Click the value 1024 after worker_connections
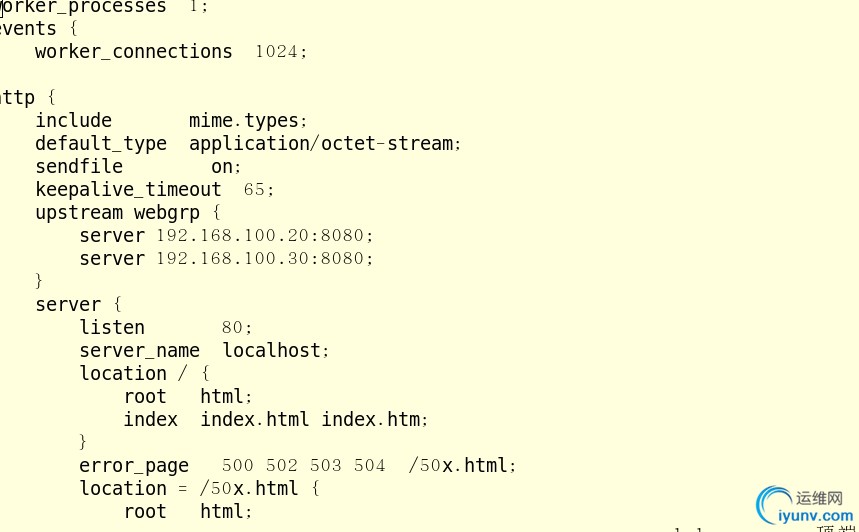The image size is (859, 532). point(277,52)
